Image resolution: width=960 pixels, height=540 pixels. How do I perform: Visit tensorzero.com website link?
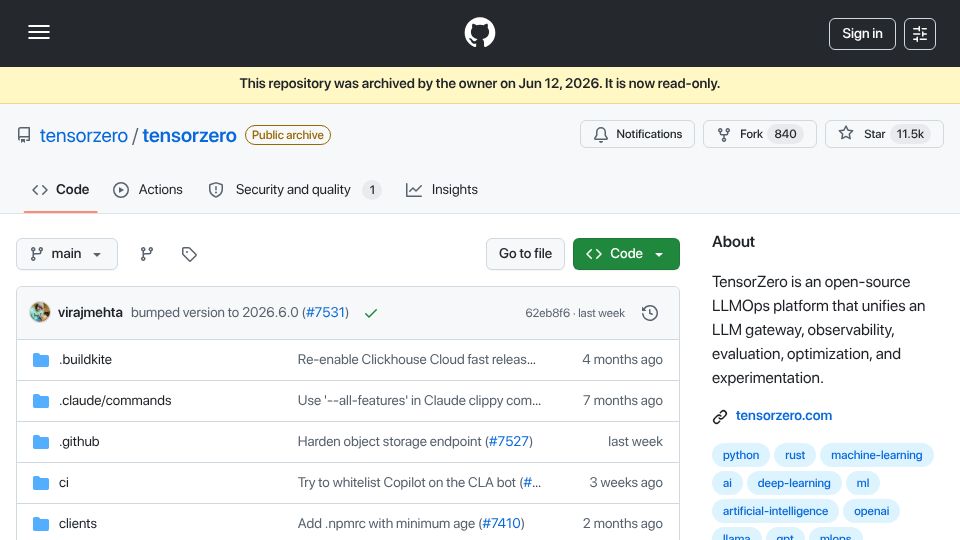pyautogui.click(x=784, y=416)
